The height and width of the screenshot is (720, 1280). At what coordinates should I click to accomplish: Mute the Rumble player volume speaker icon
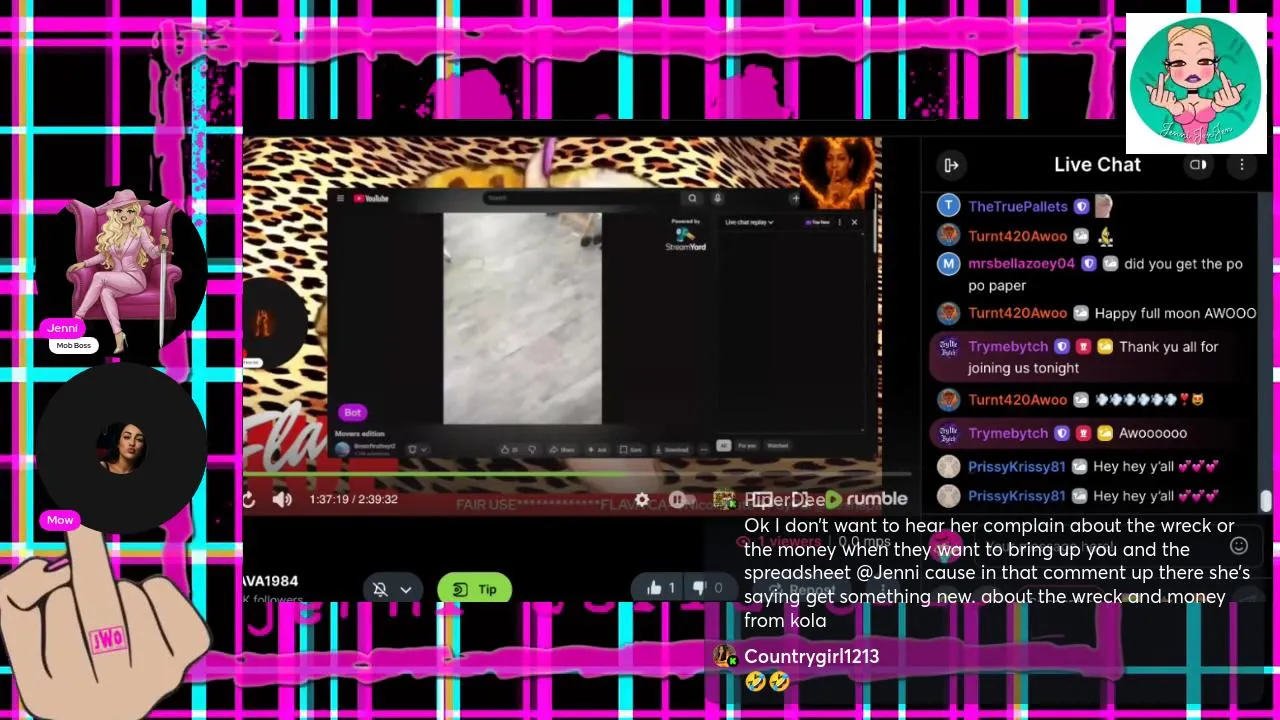(x=282, y=499)
